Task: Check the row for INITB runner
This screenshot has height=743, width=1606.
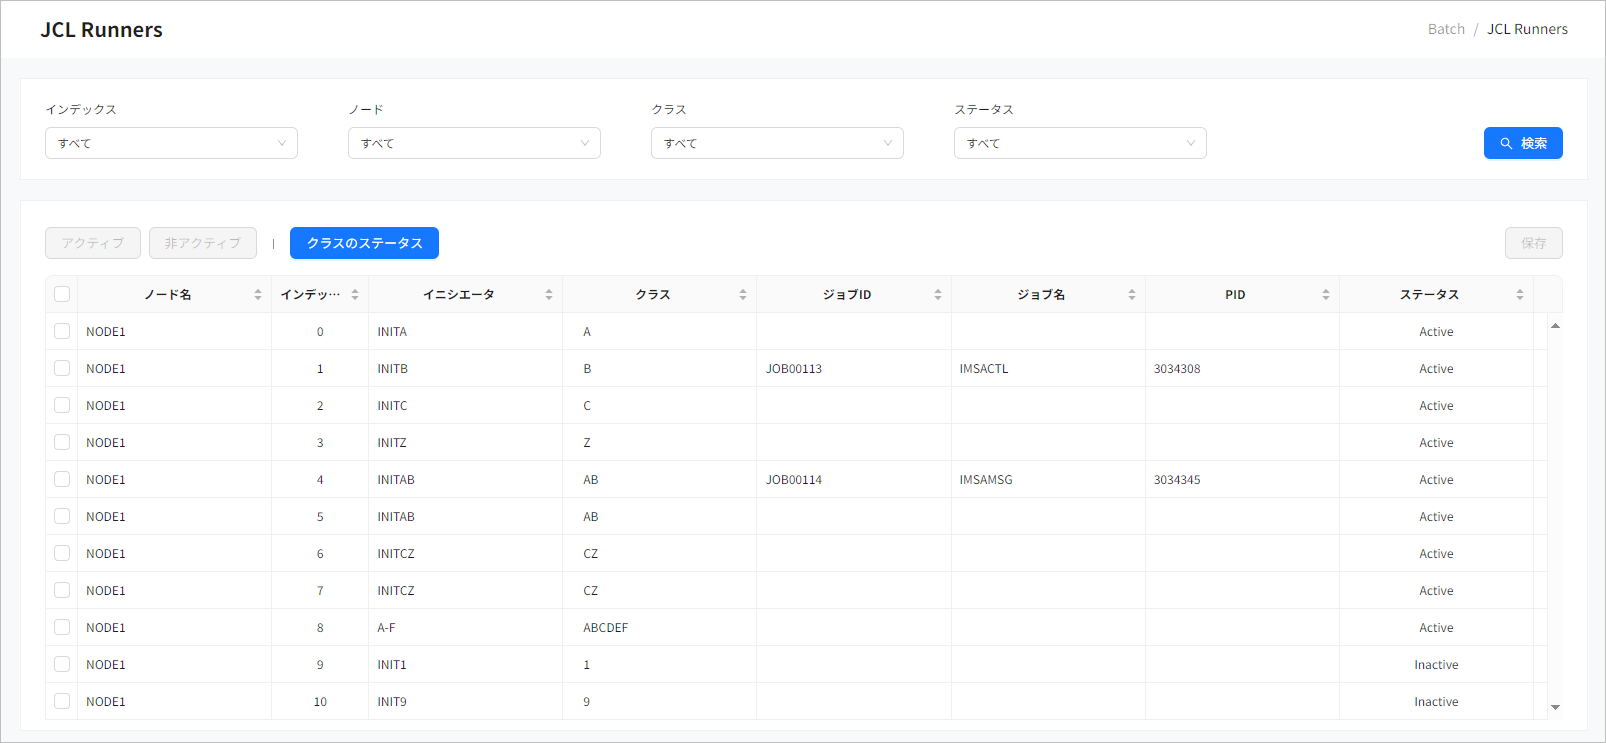Action: (x=62, y=368)
